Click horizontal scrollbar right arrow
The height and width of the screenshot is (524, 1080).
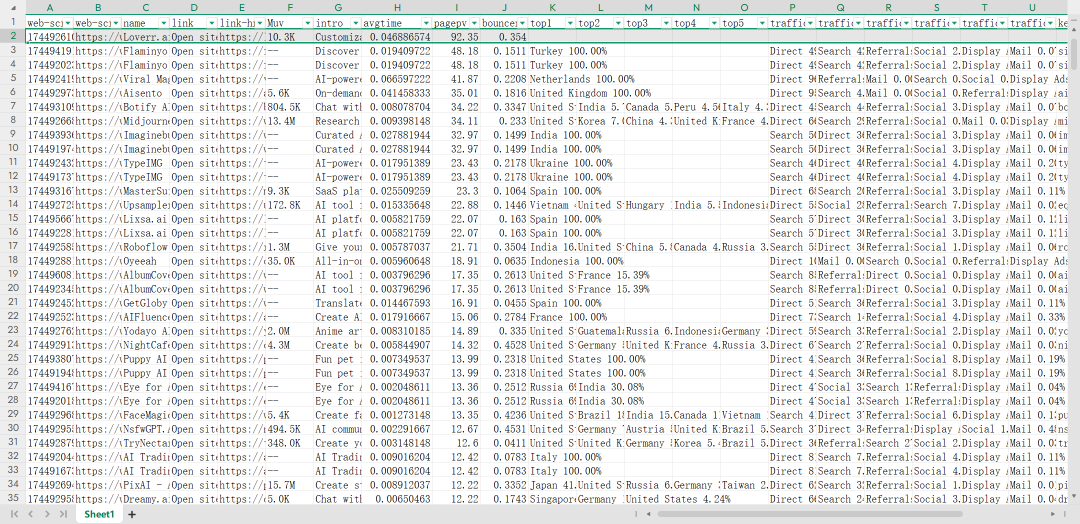pos(1053,514)
